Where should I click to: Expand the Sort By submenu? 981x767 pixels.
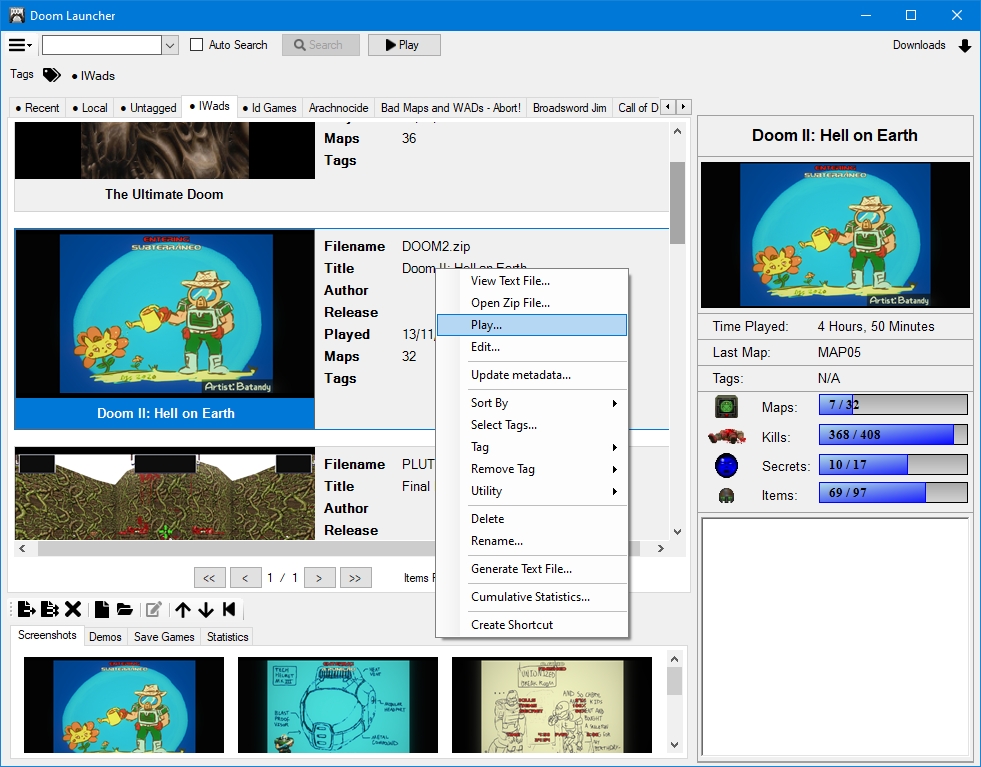tap(531, 403)
